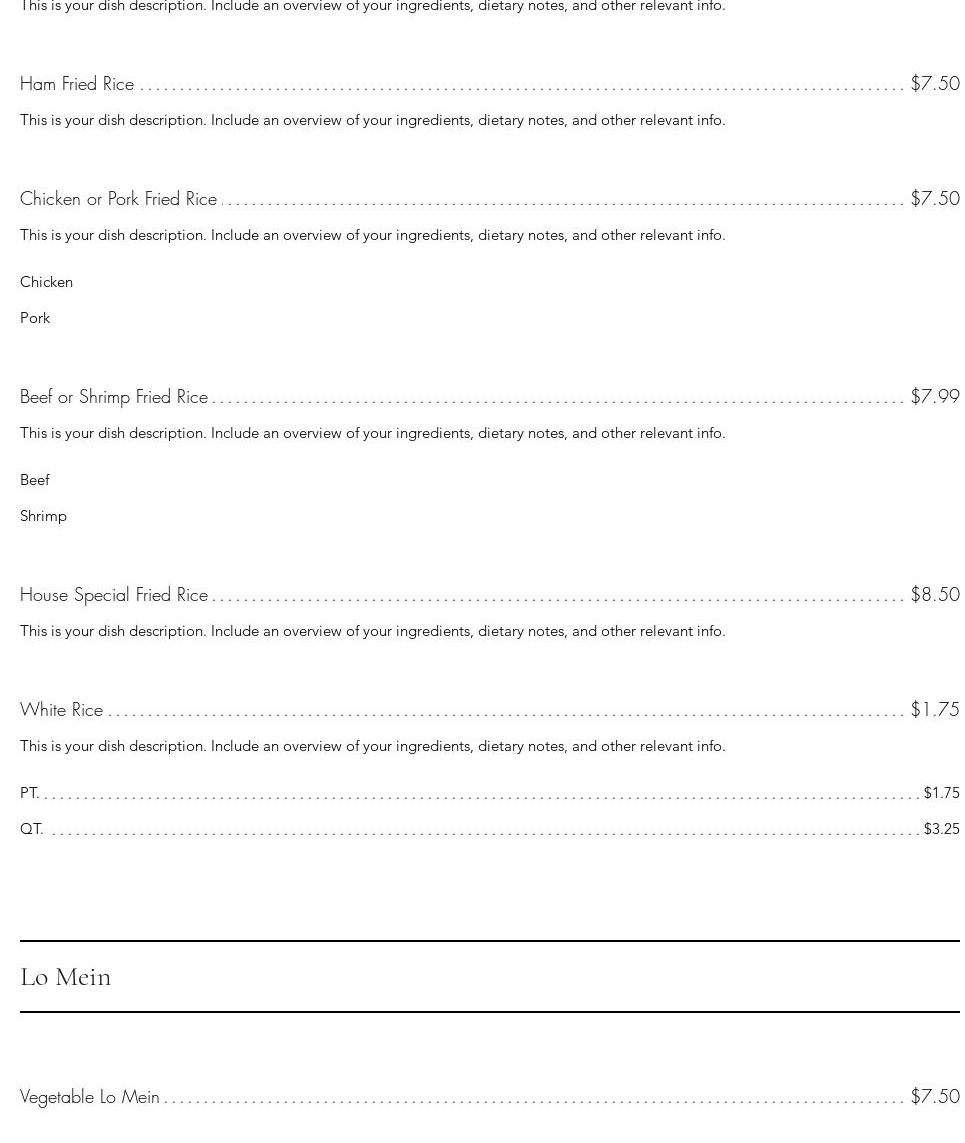
Task: Click the description under White Rice
Action: click(372, 746)
